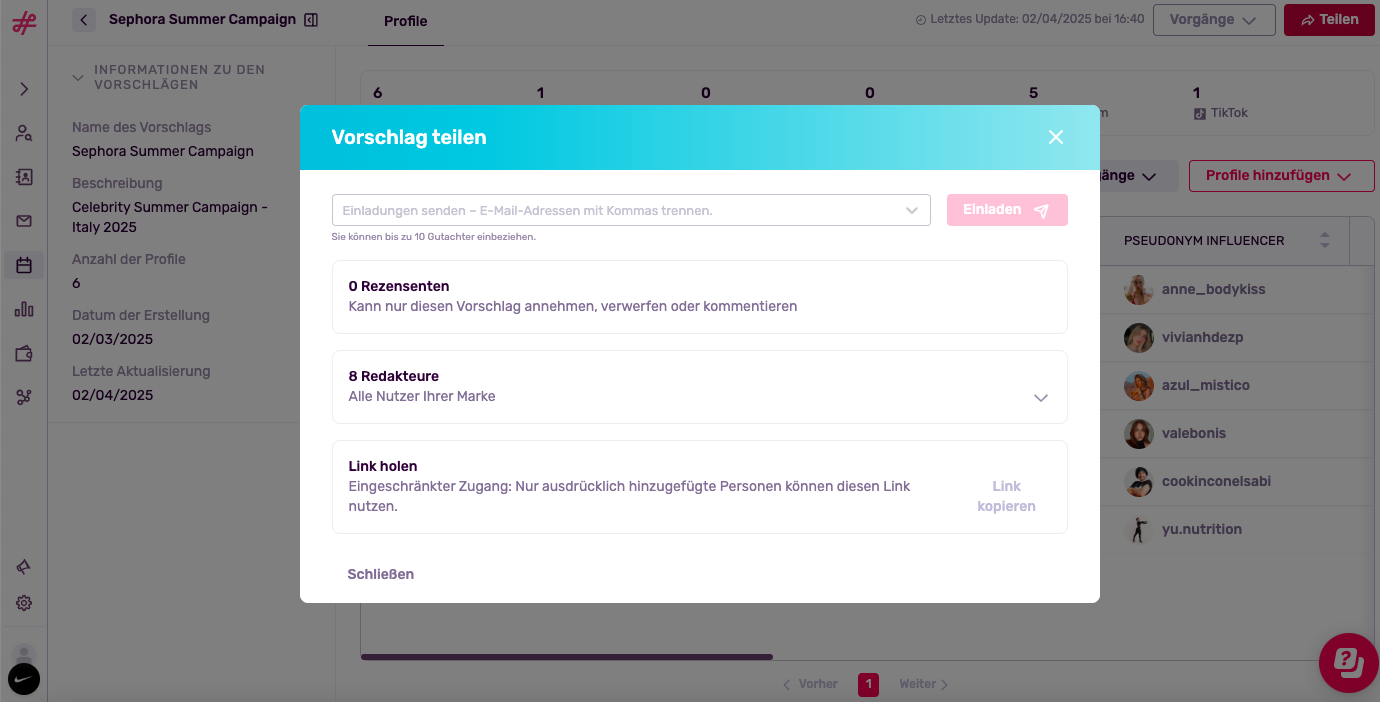Expand the left sidebar navigation

(24, 89)
